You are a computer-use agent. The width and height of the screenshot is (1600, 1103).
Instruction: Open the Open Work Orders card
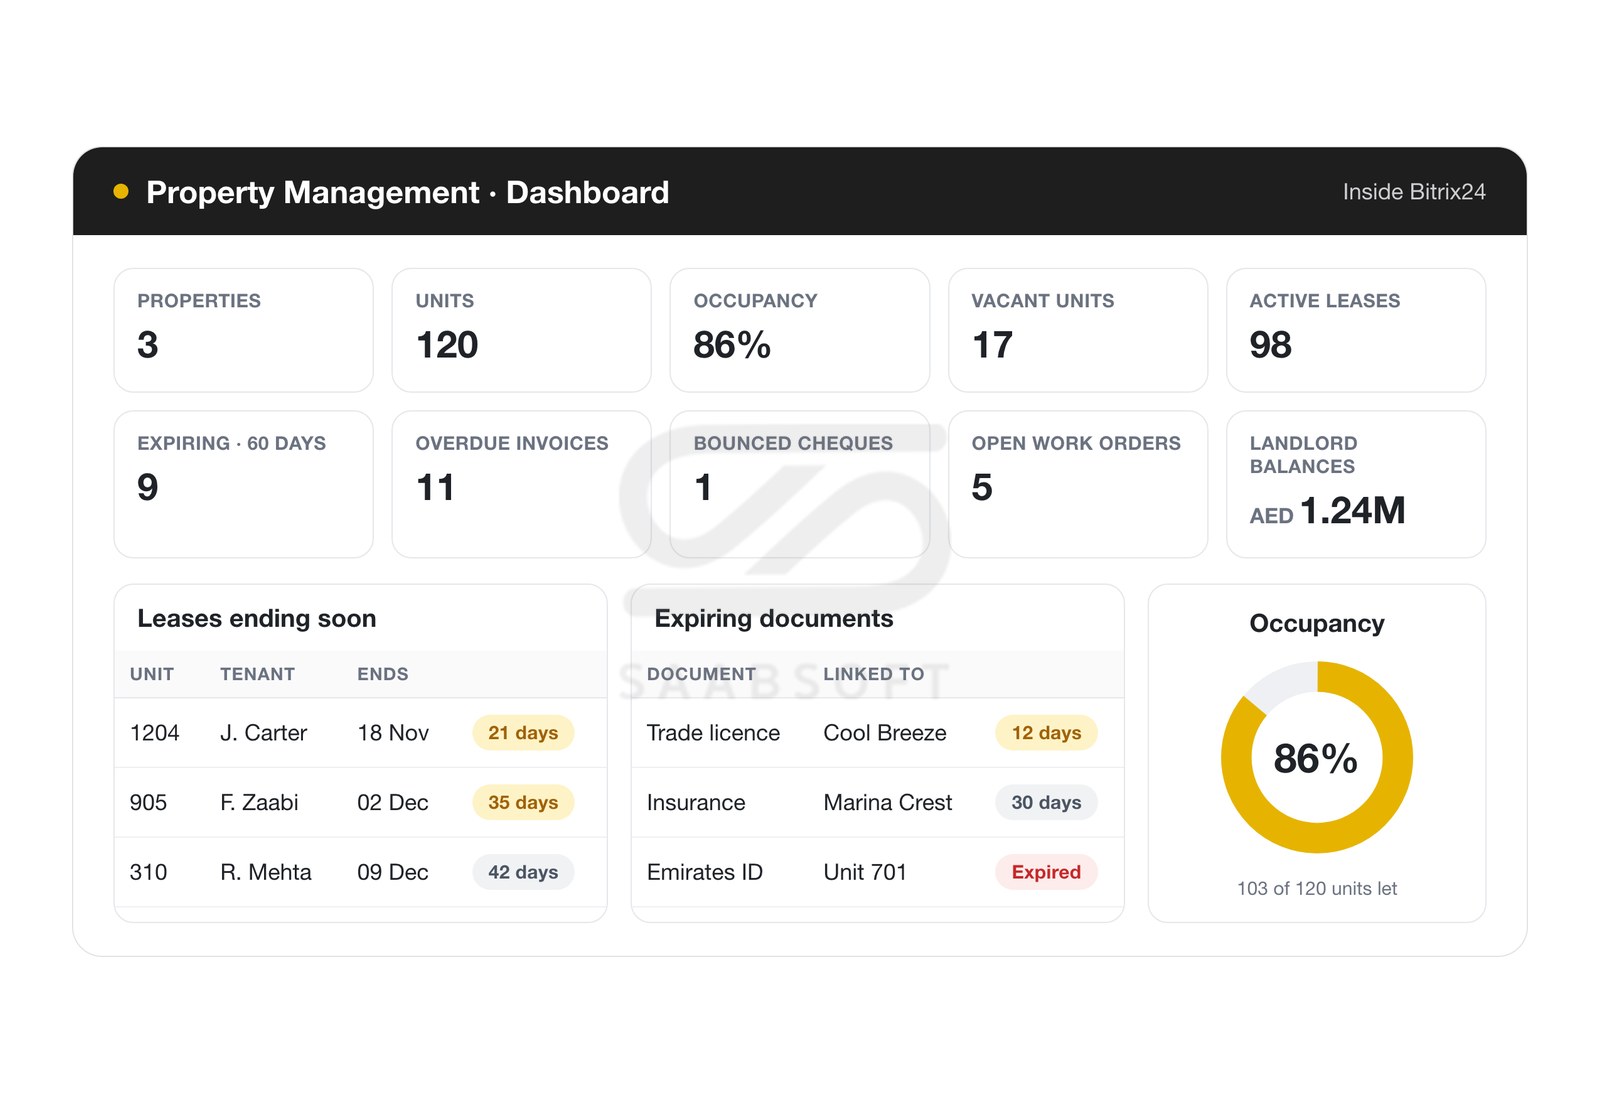tap(1077, 484)
